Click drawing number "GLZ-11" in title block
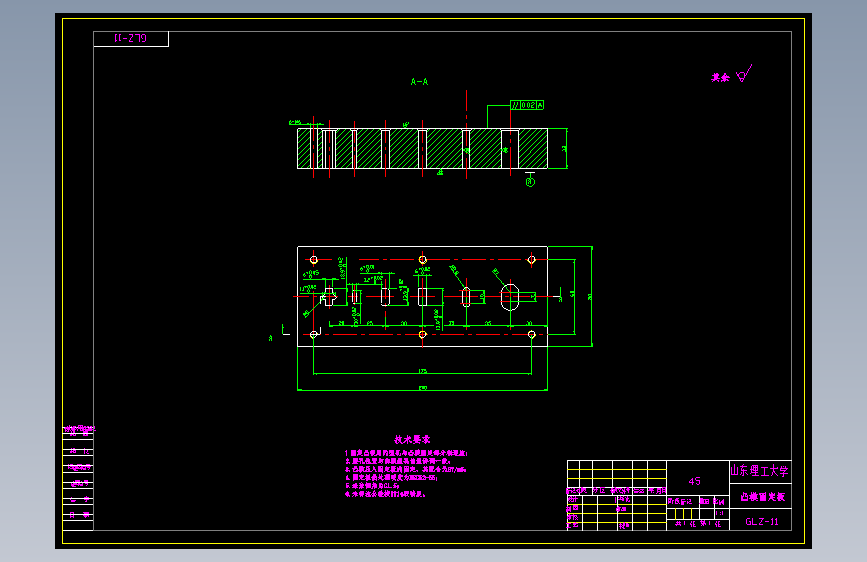867x562 pixels. tap(762, 522)
